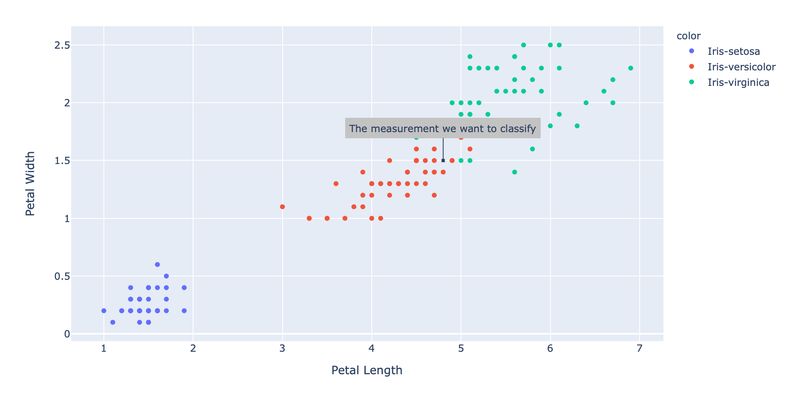Select the rightmost green point near length 6.9
The image size is (800, 400).
click(631, 68)
